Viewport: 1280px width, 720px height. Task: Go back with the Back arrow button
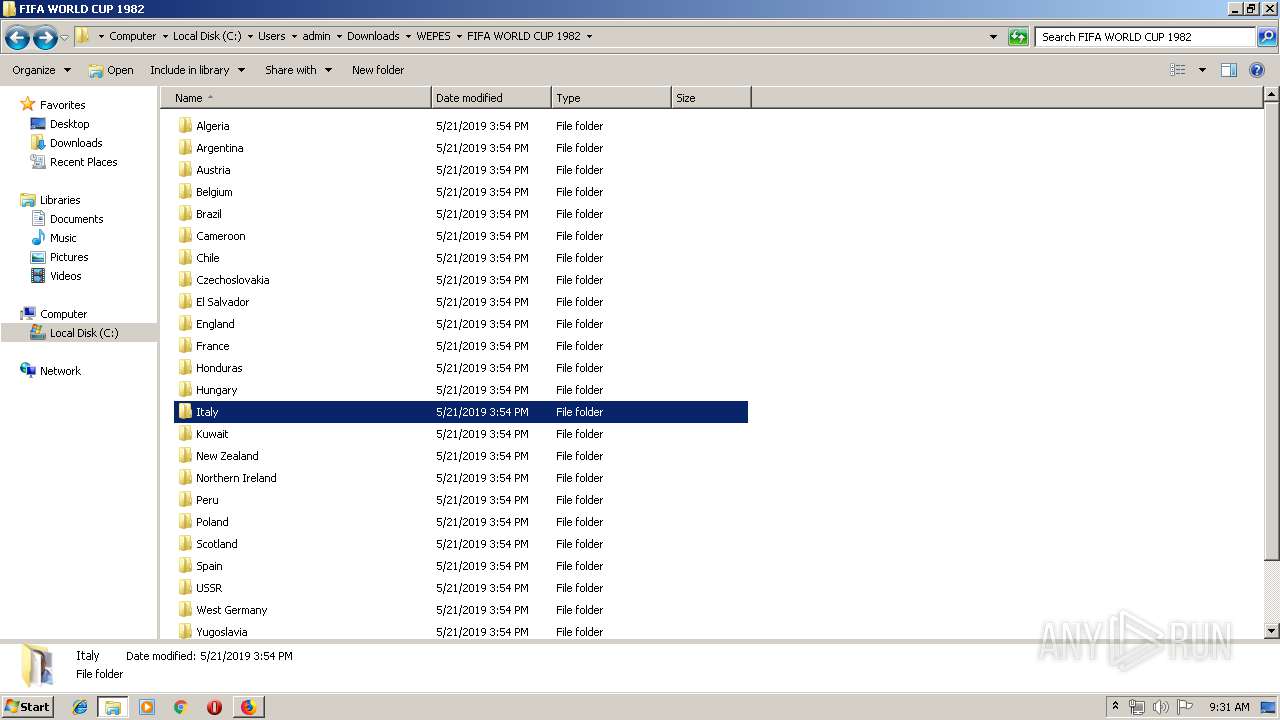[17, 38]
